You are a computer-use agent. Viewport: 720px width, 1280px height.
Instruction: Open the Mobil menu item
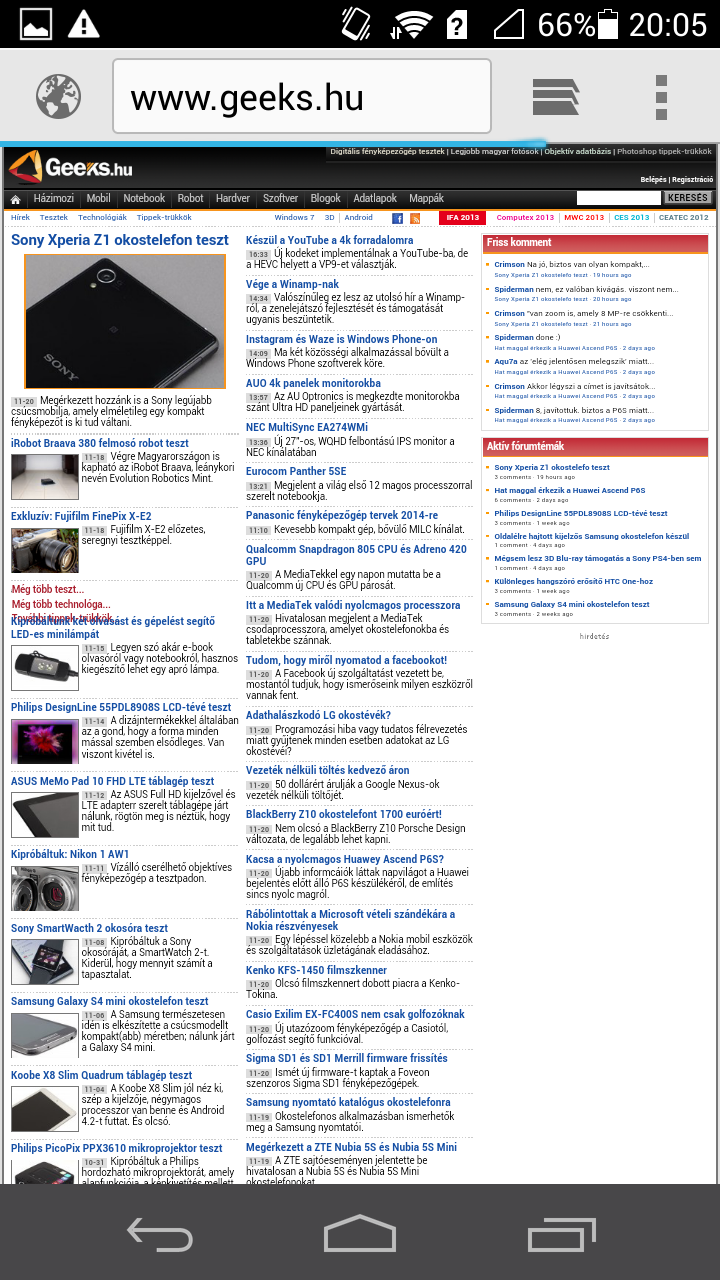coord(98,199)
